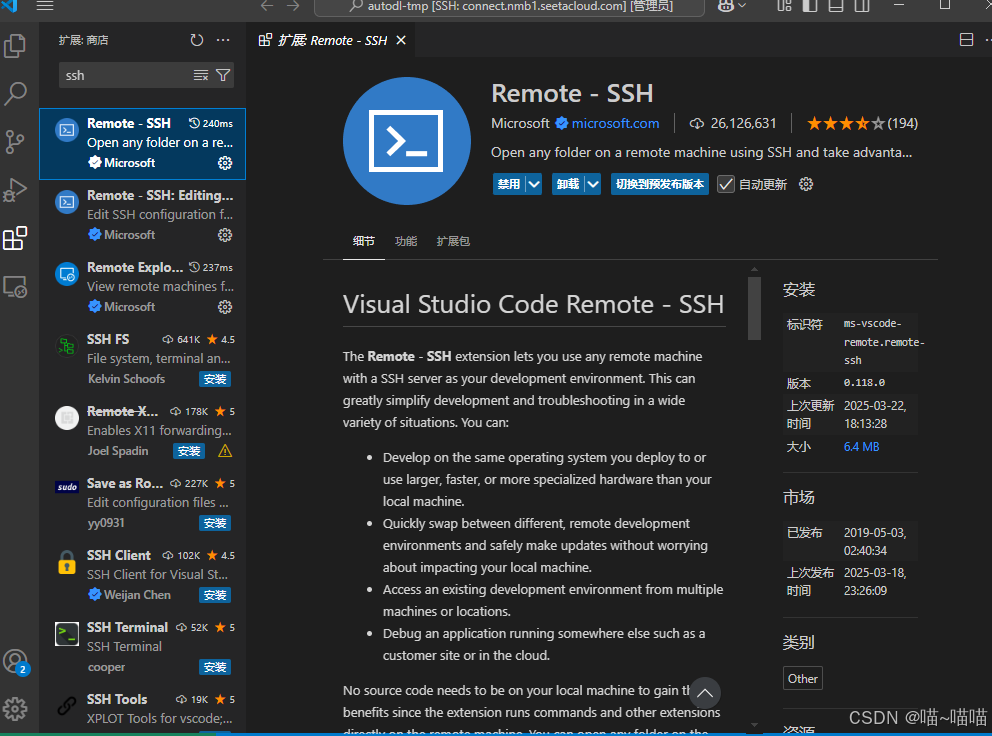Refresh the extensions marketplace list

pos(197,40)
